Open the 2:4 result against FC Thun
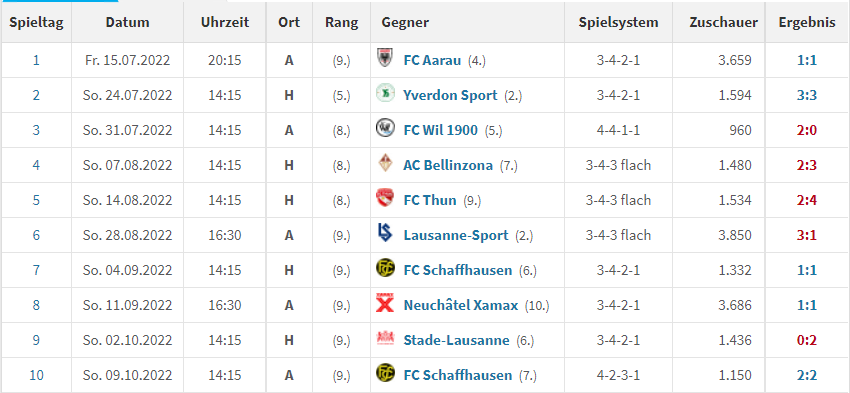Image resolution: width=850 pixels, height=393 pixels. [x=807, y=200]
